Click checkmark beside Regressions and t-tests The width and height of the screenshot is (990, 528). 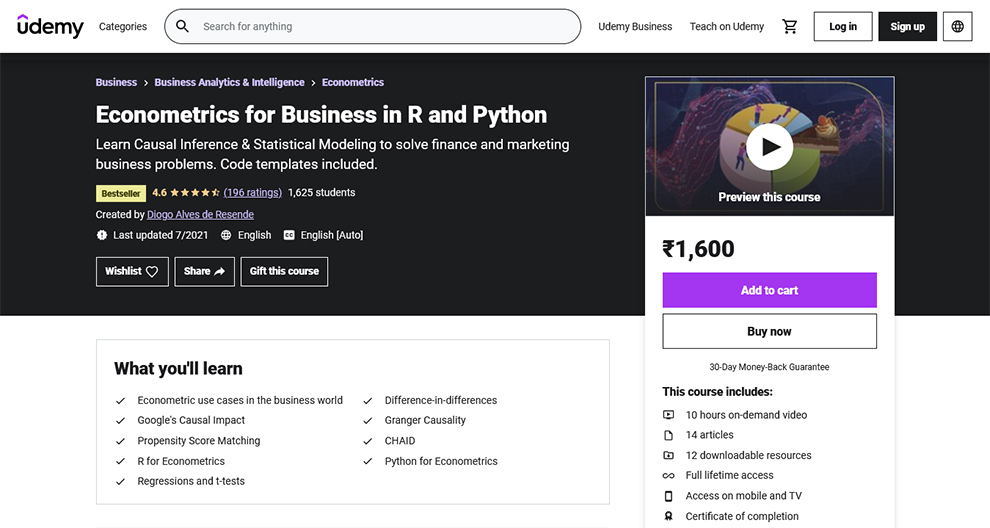120,481
